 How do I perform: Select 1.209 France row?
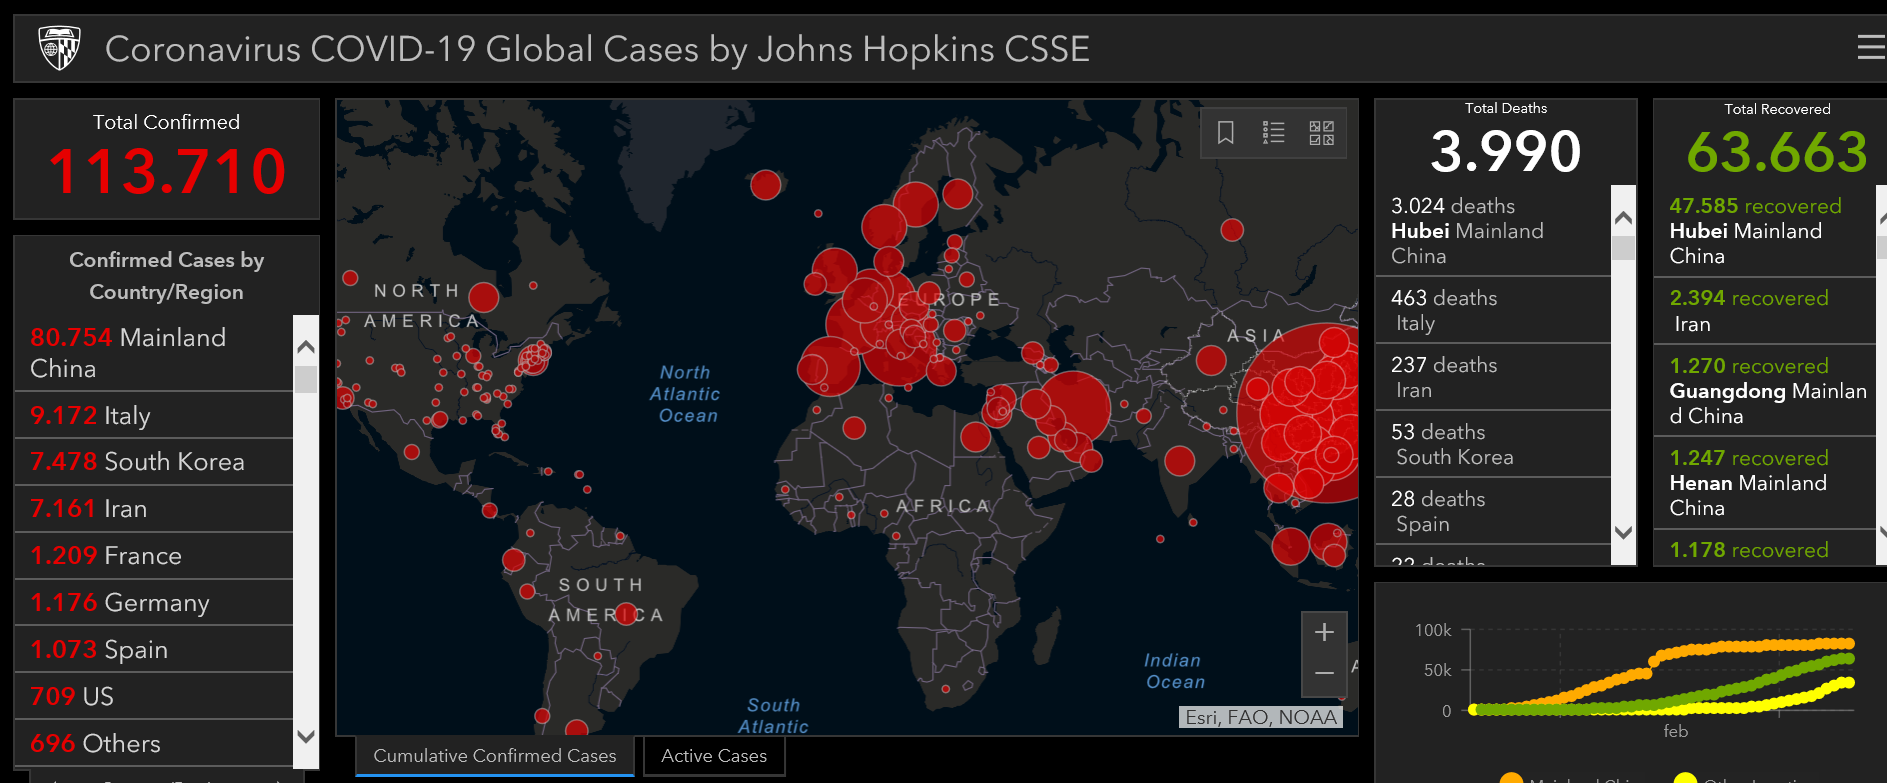[154, 556]
